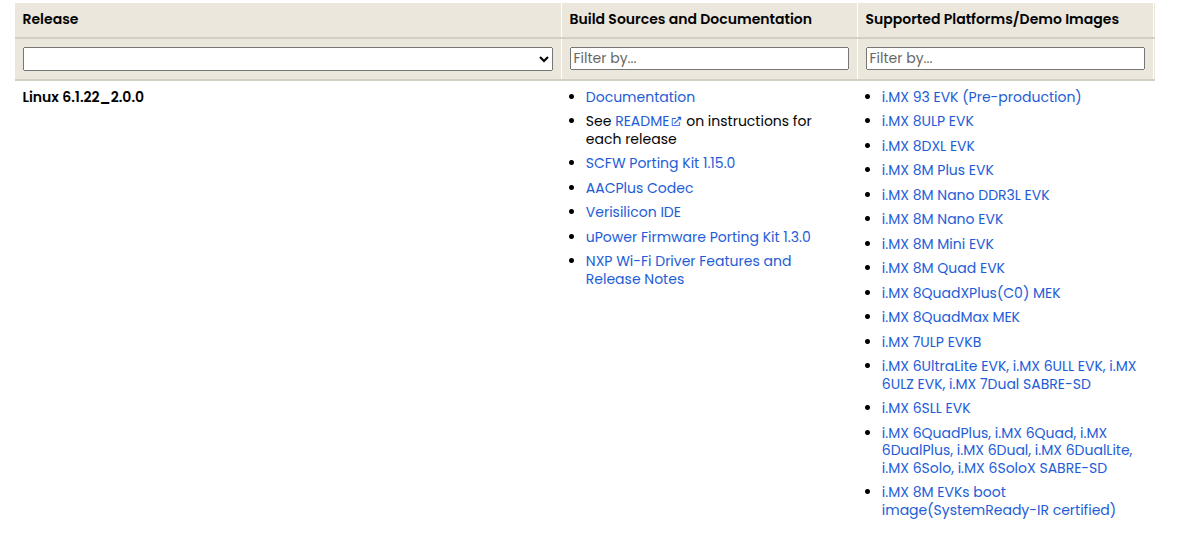The image size is (1204, 536).
Task: Focus the Build Sources filter field
Action: pyautogui.click(x=709, y=58)
